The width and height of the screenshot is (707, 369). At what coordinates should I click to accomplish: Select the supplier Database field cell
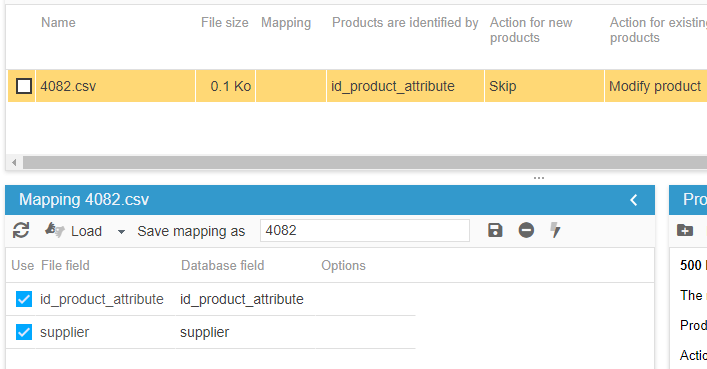(245, 332)
